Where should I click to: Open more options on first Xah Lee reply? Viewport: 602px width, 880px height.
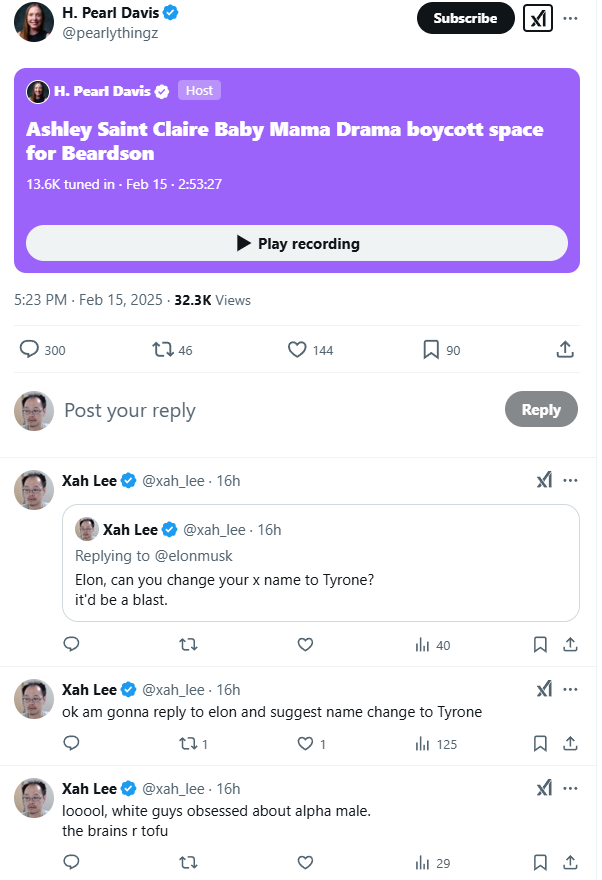[570, 480]
